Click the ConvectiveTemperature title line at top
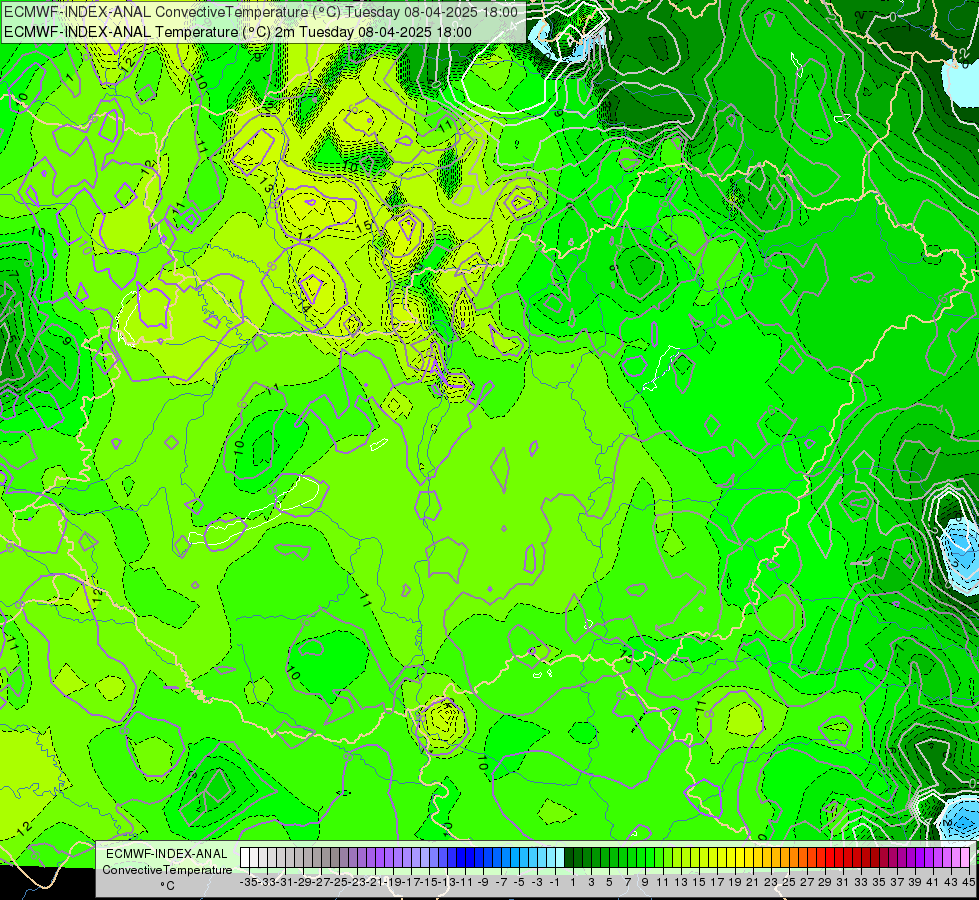The image size is (979, 900). coord(262,12)
